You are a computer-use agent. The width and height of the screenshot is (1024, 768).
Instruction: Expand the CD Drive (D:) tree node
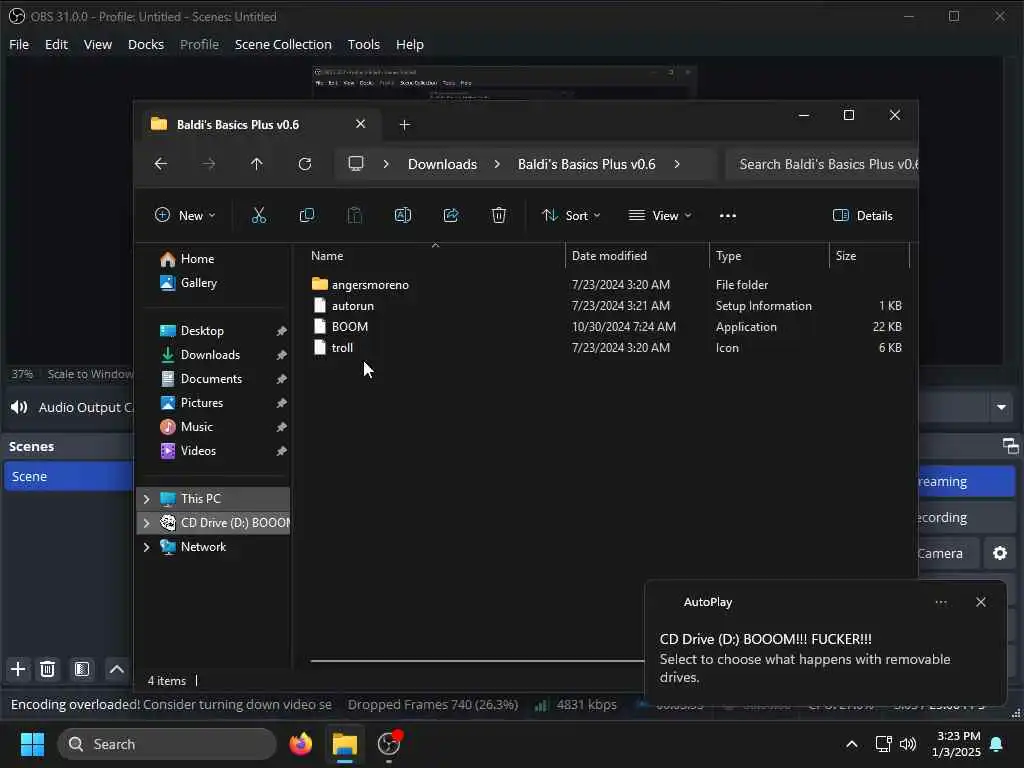tap(146, 523)
